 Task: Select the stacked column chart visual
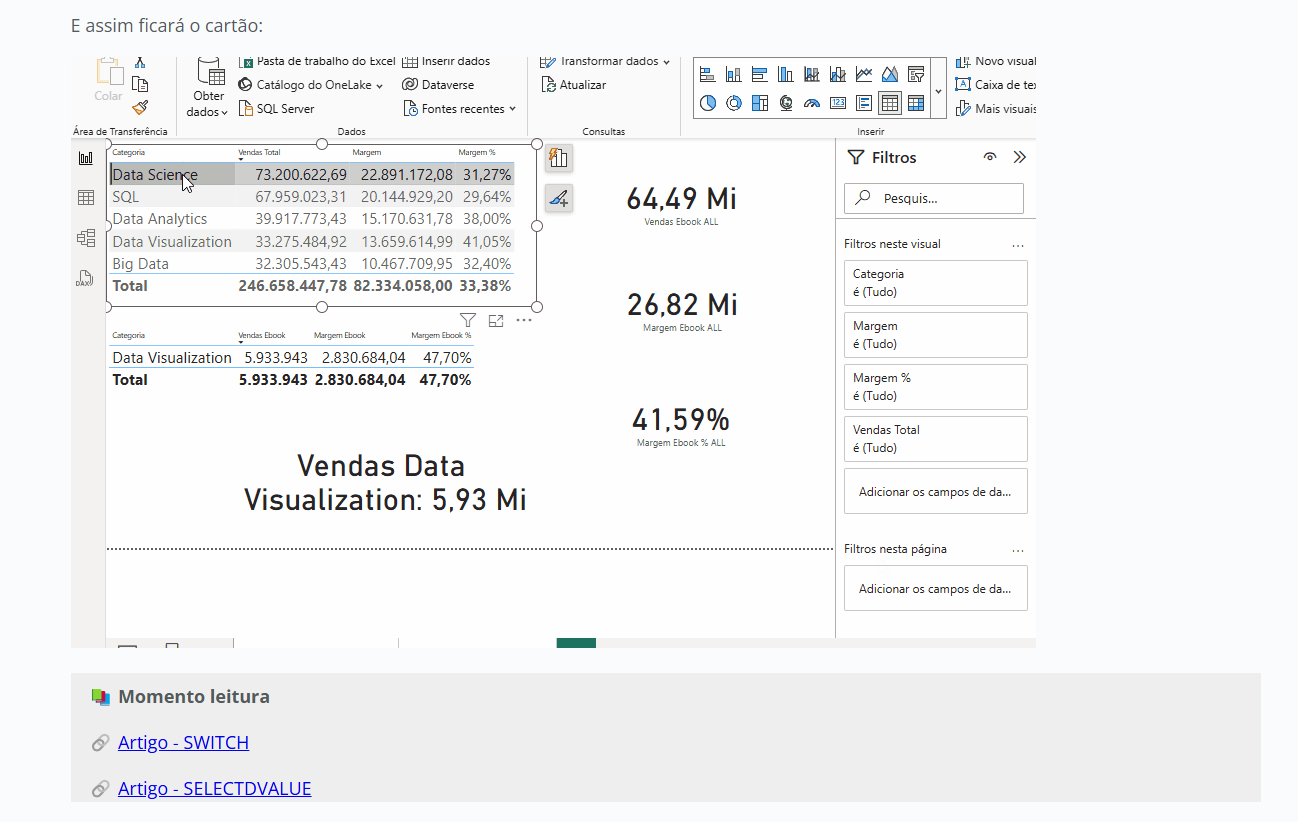pyautogui.click(x=734, y=74)
